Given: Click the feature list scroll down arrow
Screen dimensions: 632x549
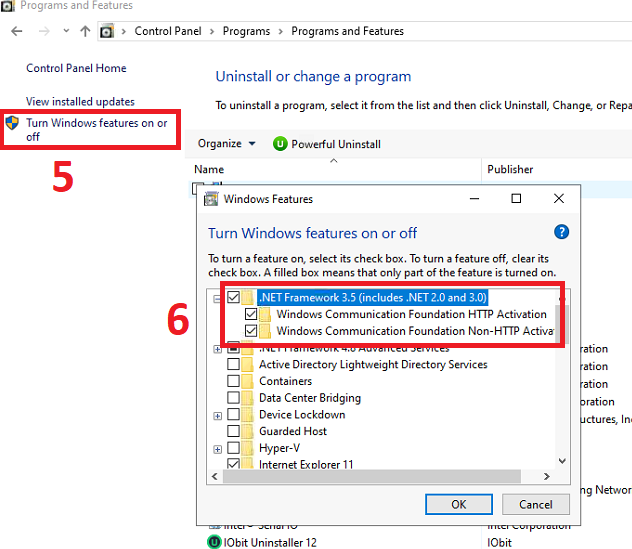Looking at the screenshot, I should (563, 461).
